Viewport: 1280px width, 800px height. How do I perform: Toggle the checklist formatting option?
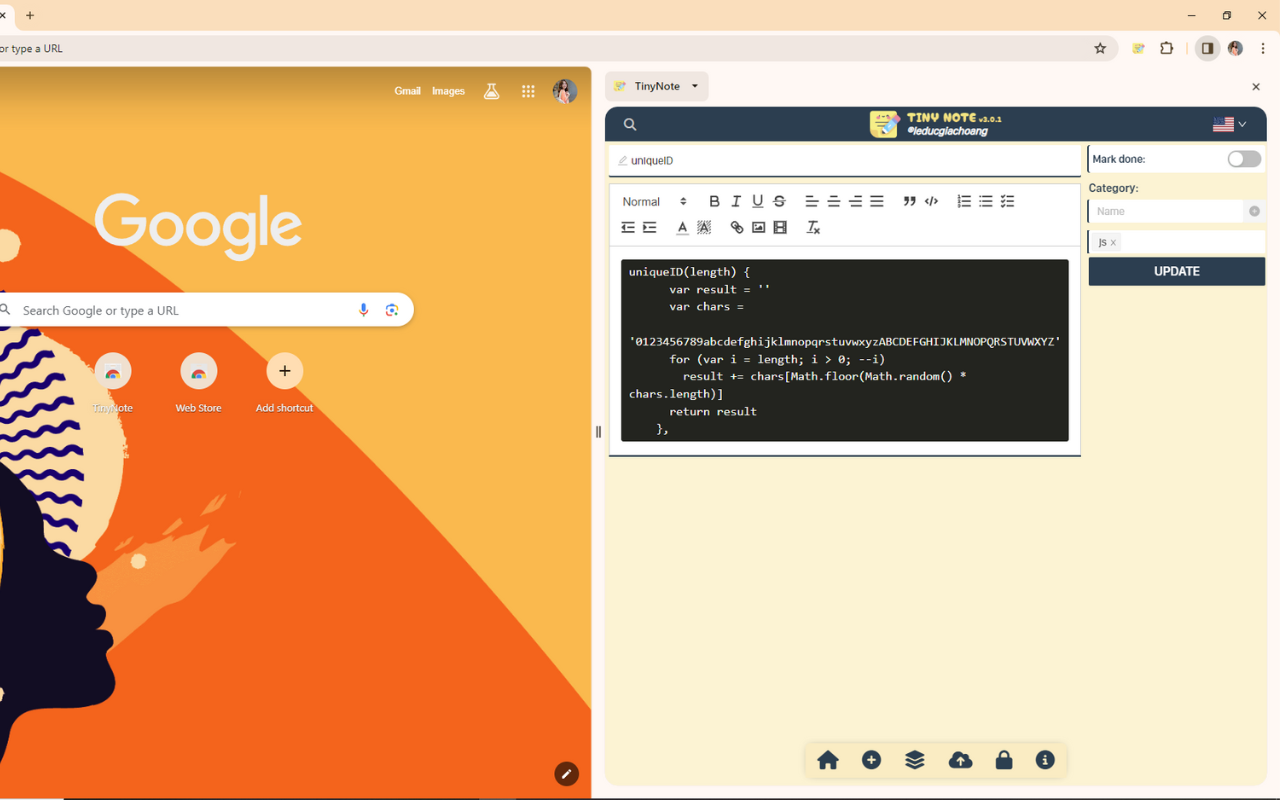point(1007,201)
